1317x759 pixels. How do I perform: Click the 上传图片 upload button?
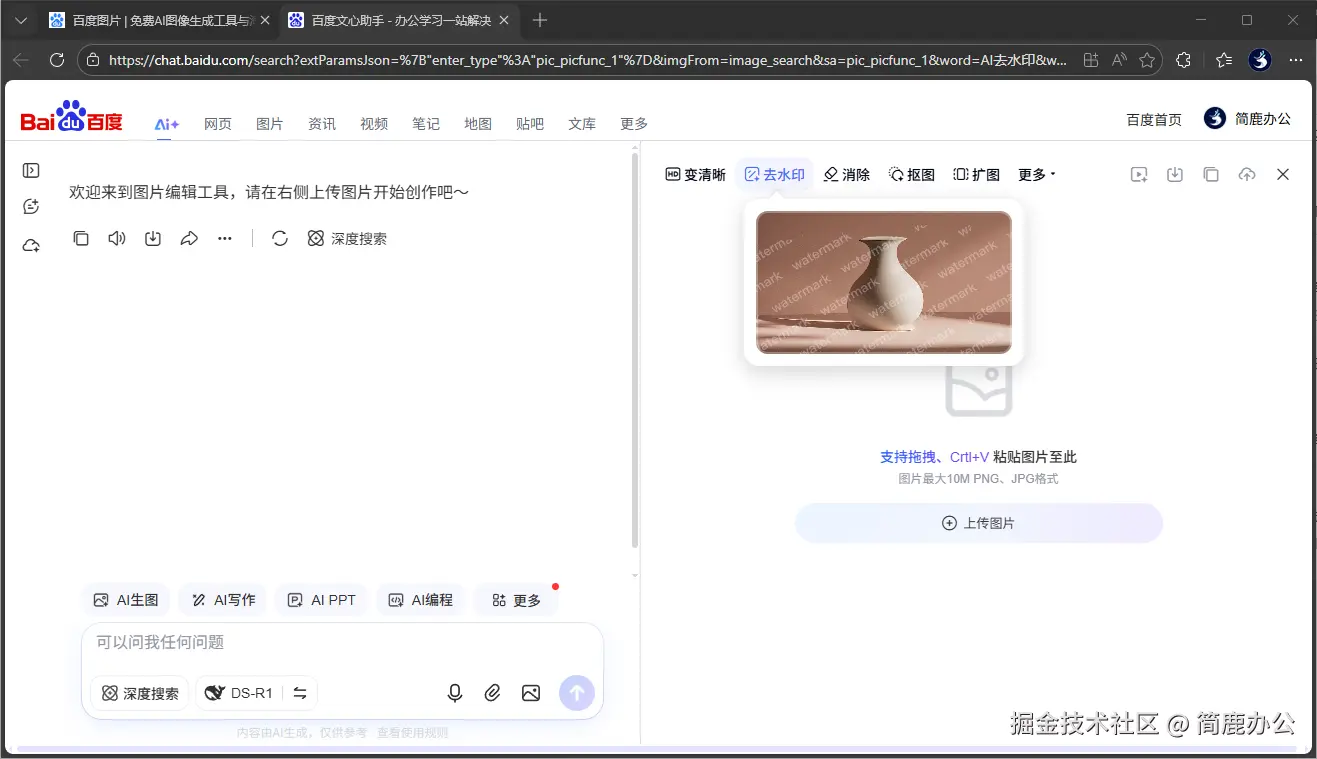(978, 522)
